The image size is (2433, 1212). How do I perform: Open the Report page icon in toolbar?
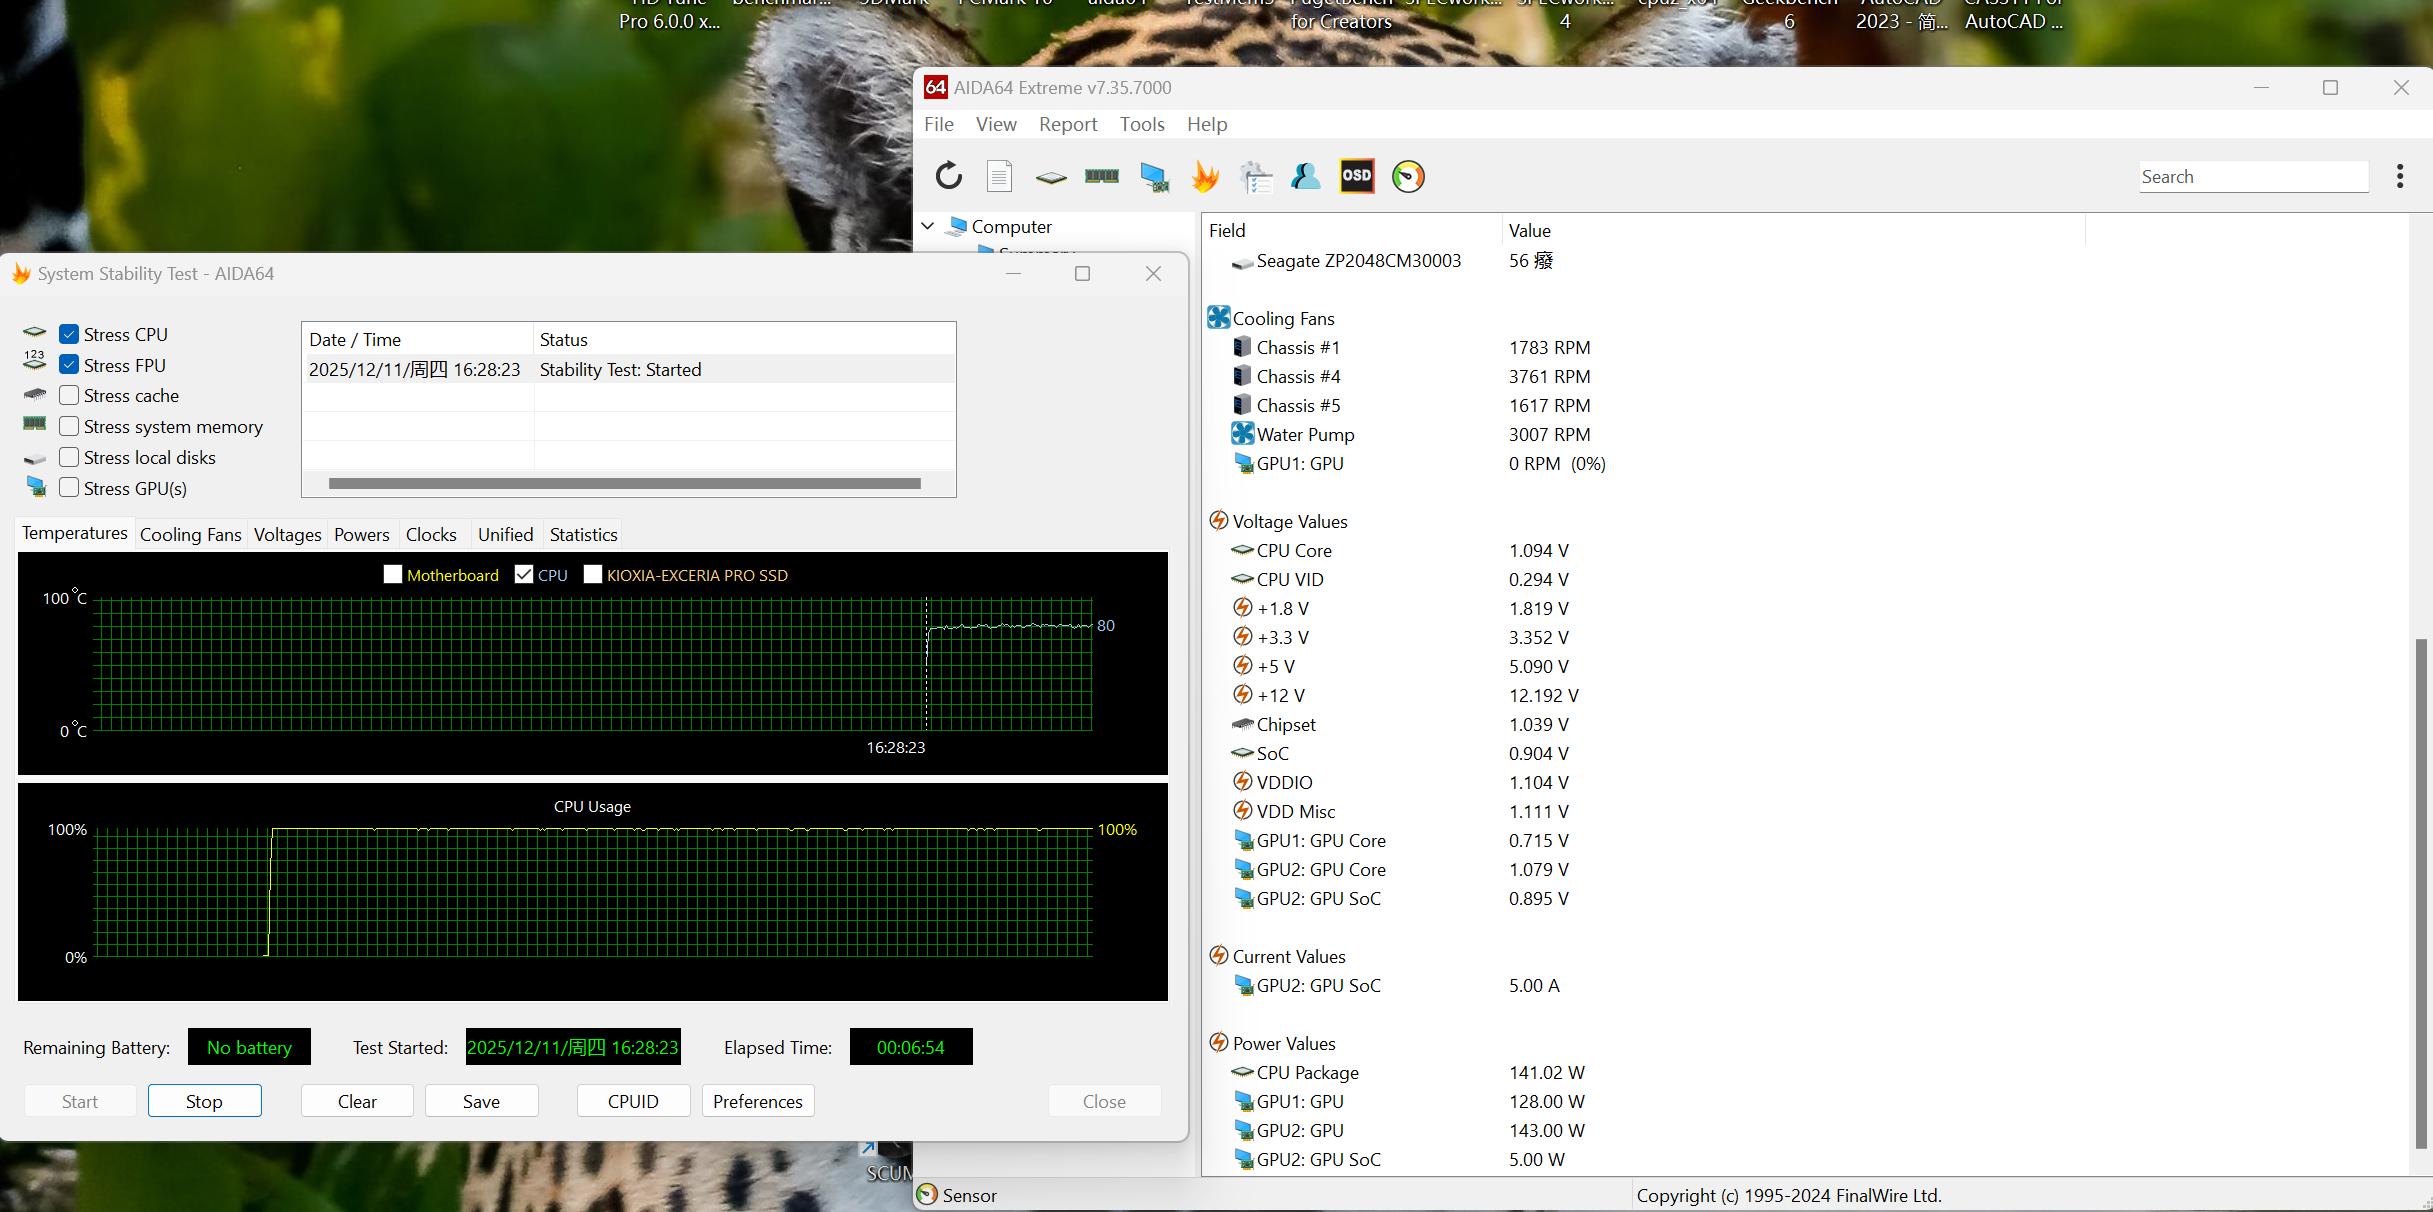click(x=999, y=177)
